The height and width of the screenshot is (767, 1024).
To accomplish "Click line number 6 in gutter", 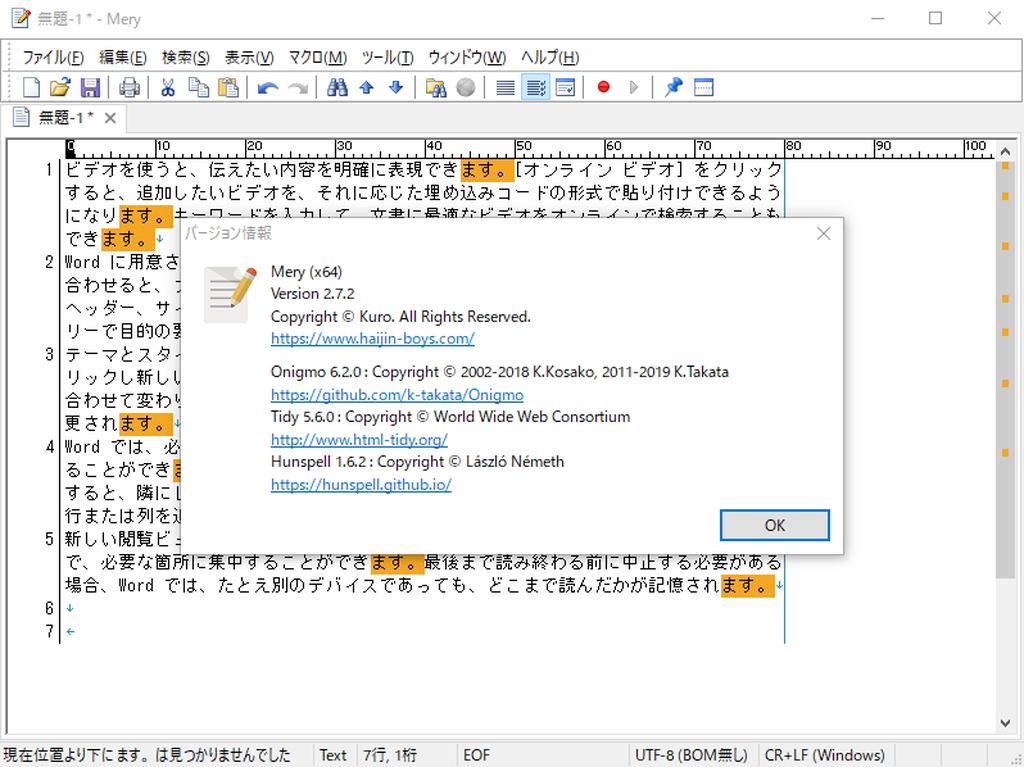I will 49,608.
